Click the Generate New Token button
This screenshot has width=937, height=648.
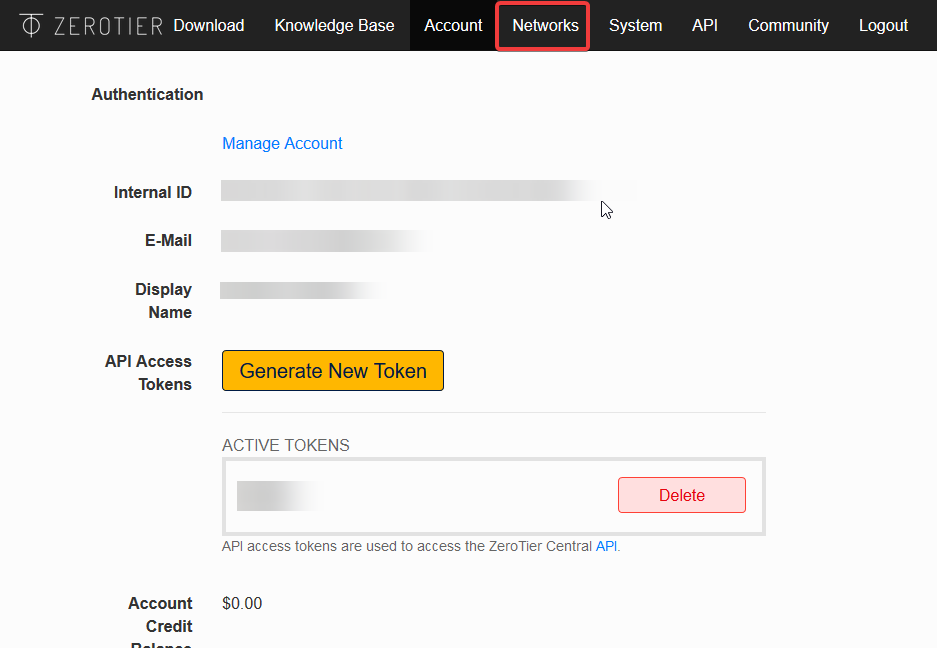tap(333, 371)
